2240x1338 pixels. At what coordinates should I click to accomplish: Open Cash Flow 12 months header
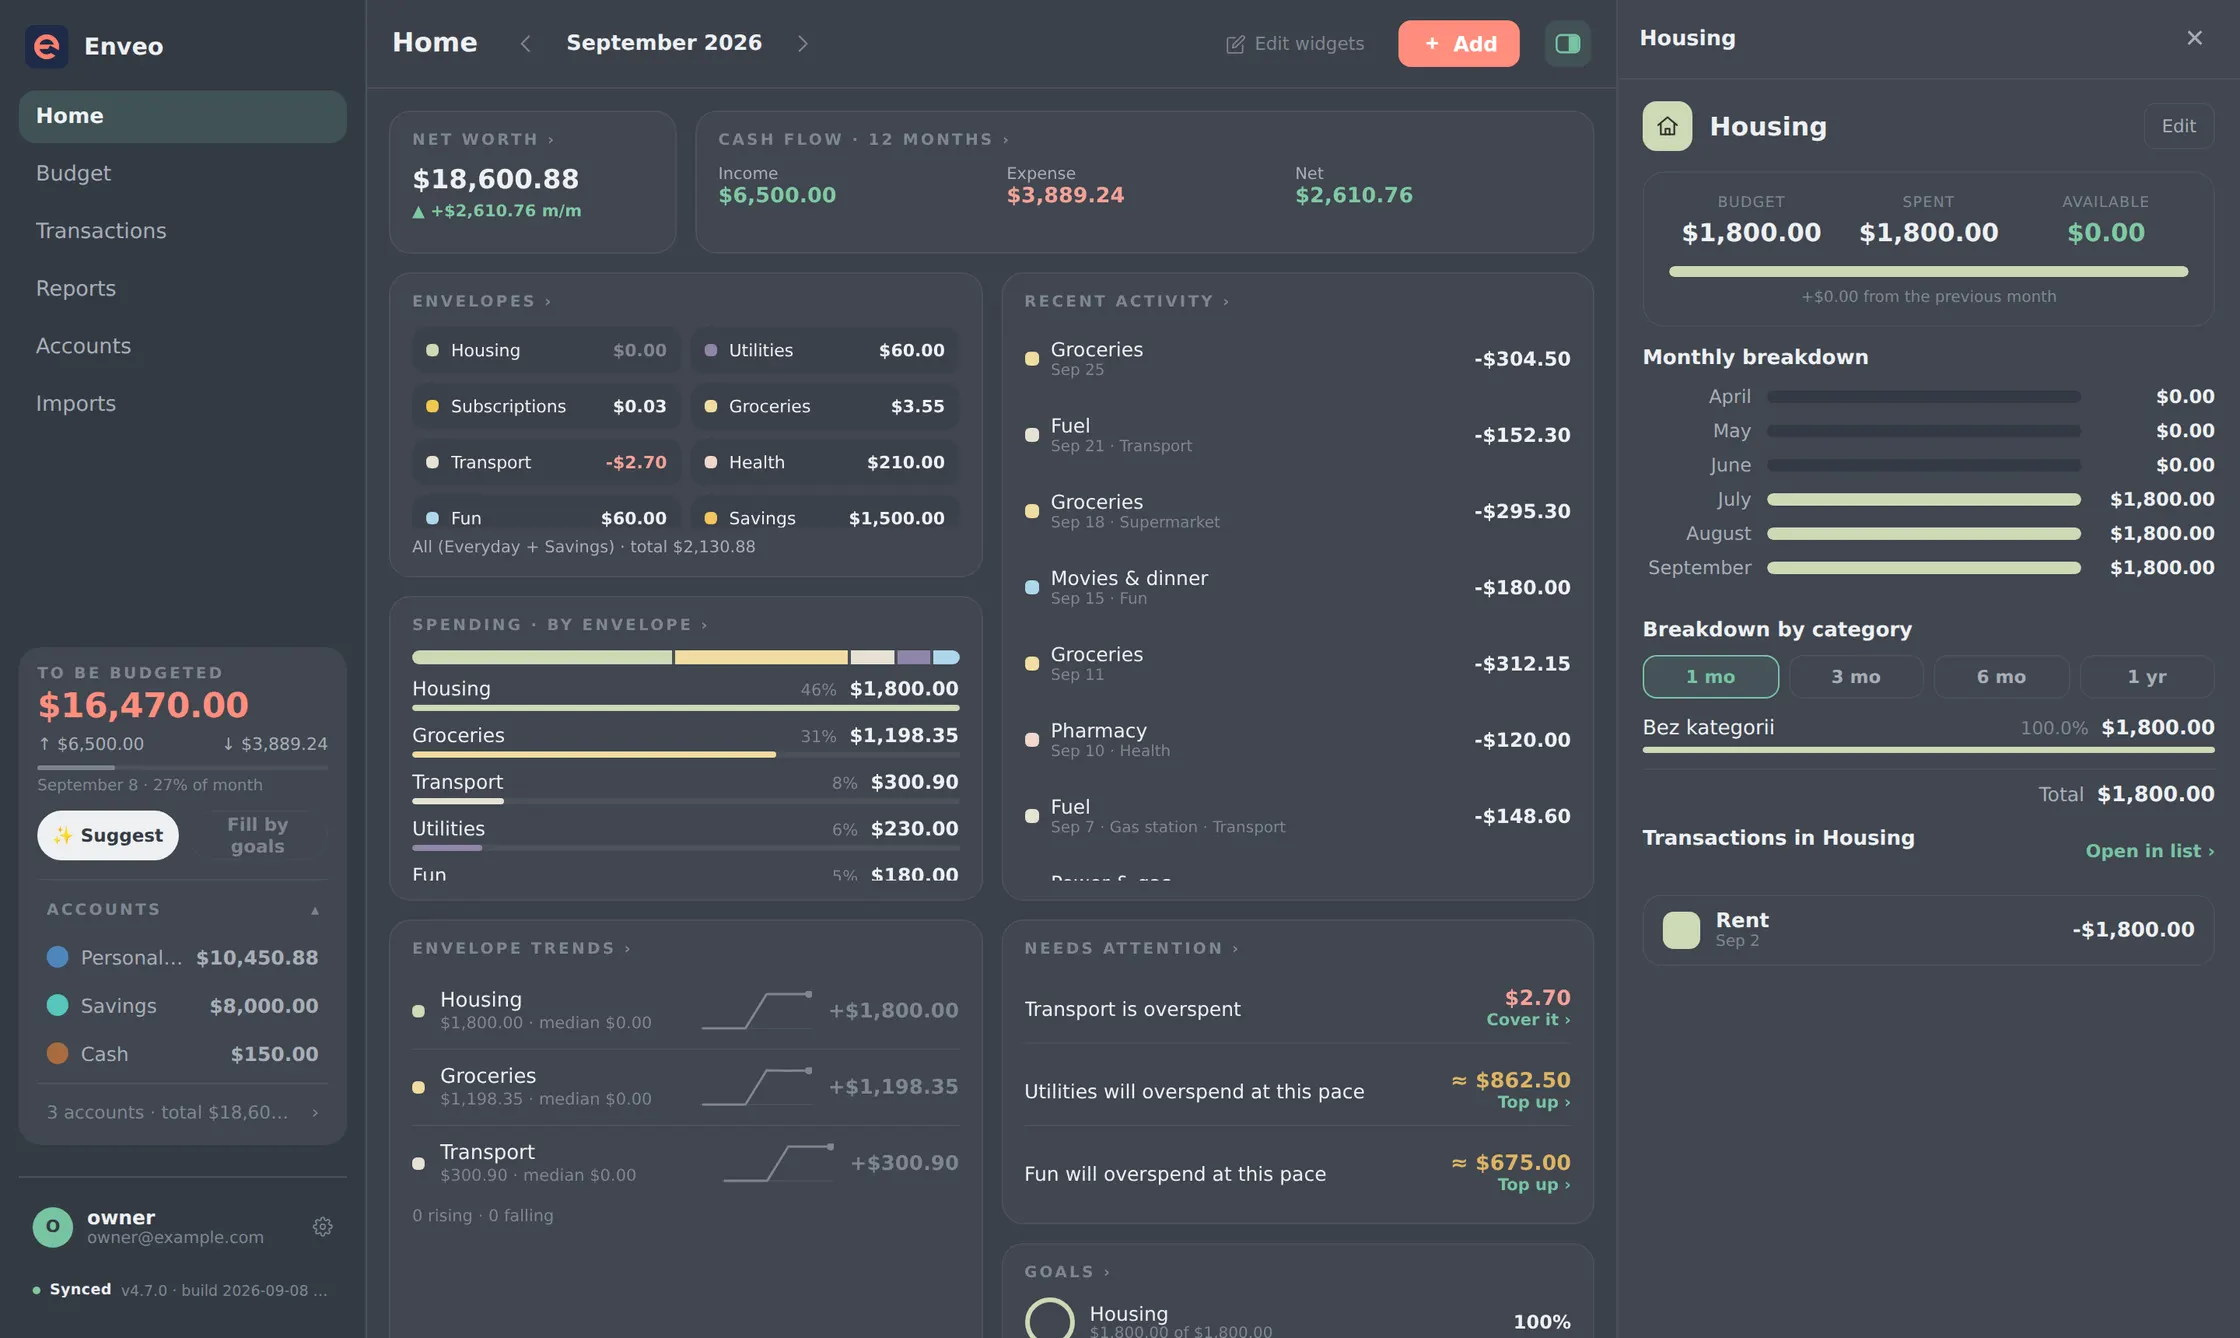(864, 139)
